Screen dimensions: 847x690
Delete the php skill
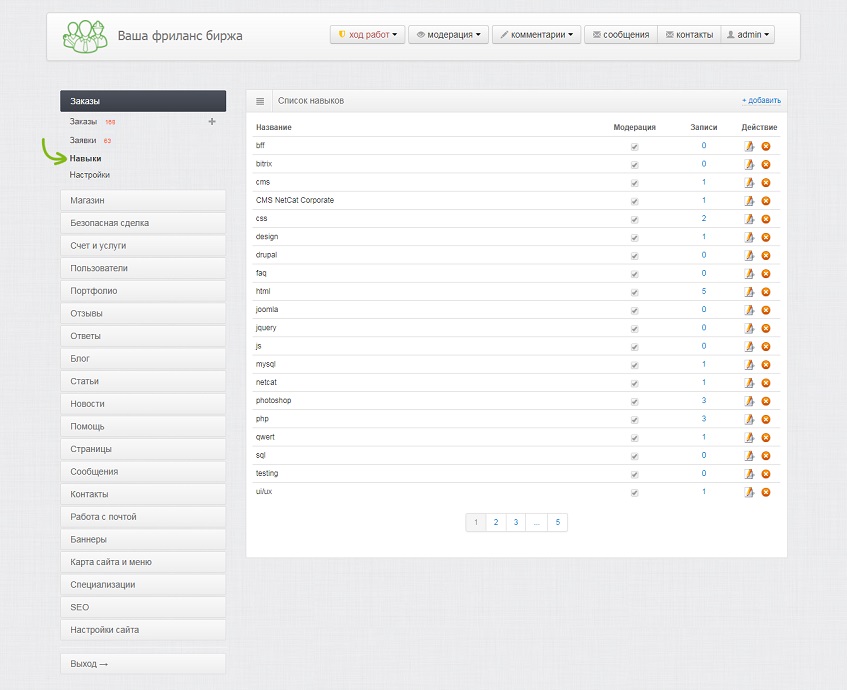click(765, 419)
